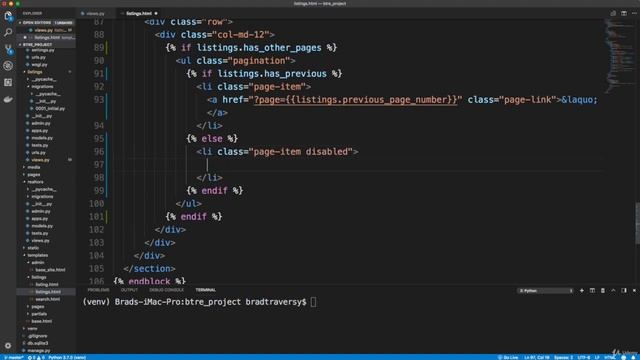Move the panel to the side

click(624, 291)
